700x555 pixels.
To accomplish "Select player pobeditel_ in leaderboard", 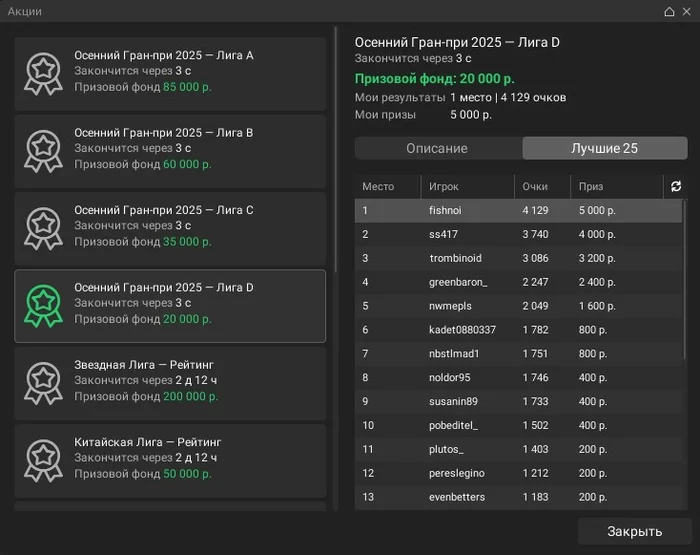I will click(x=518, y=426).
